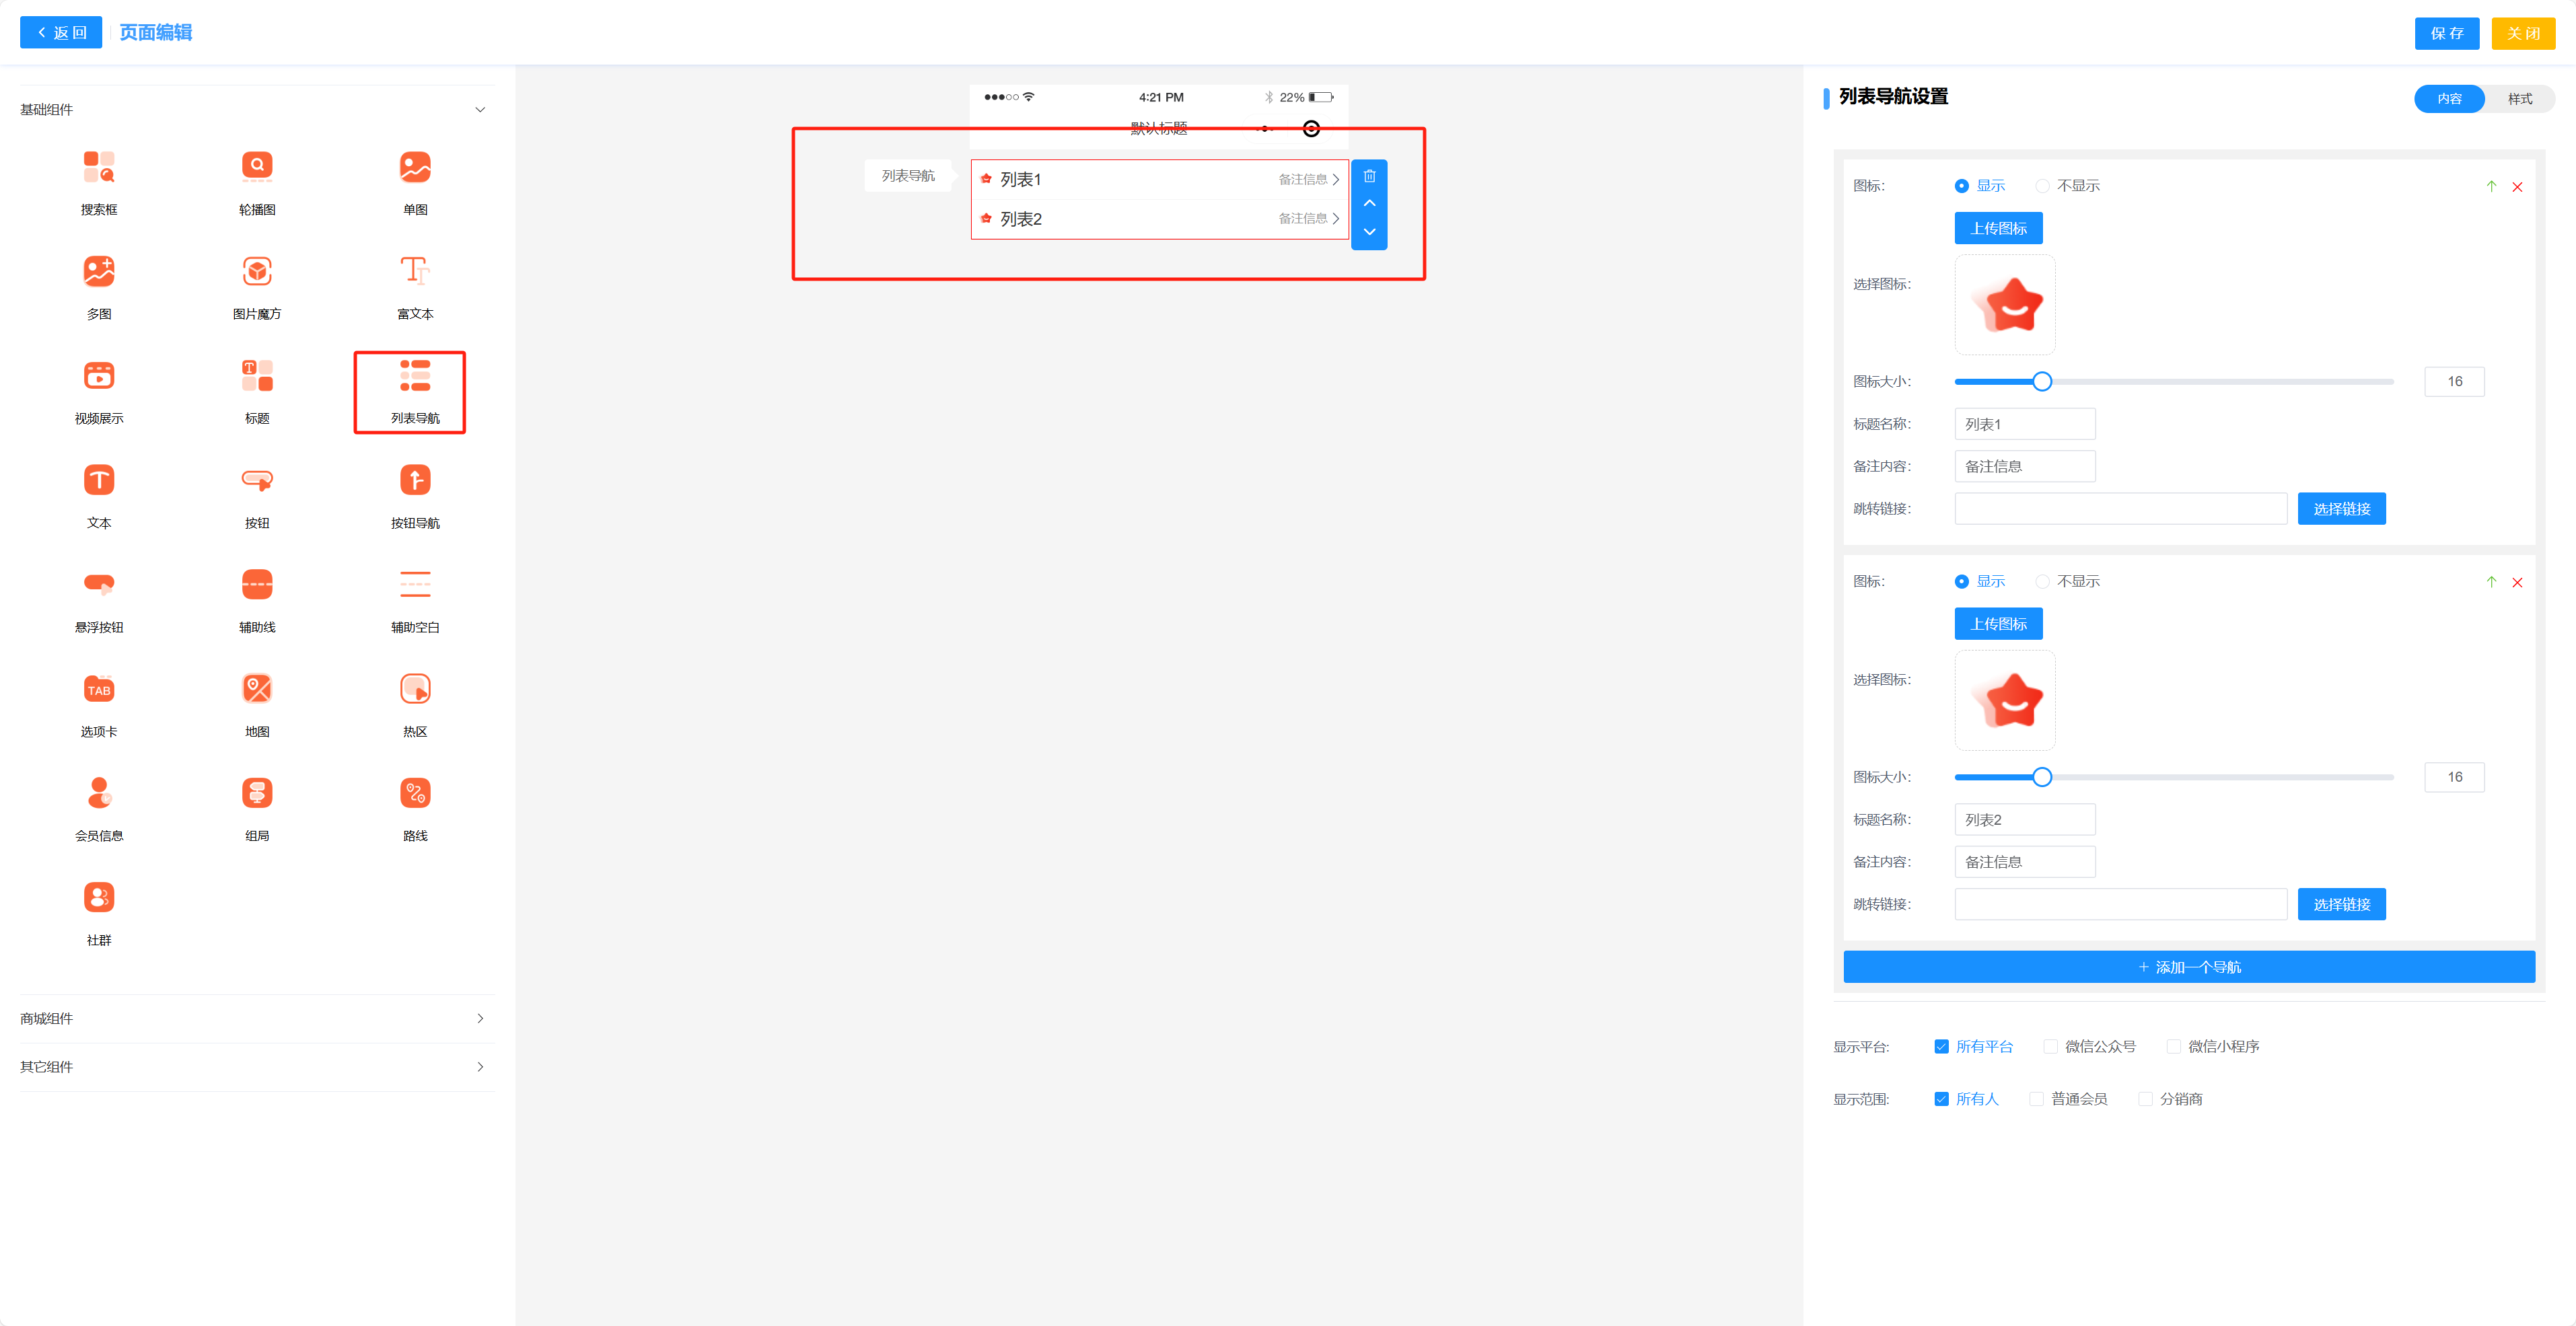This screenshot has height=1326, width=2576.
Task: Check the 微信公众号 platform checkbox
Action: tap(2050, 1046)
